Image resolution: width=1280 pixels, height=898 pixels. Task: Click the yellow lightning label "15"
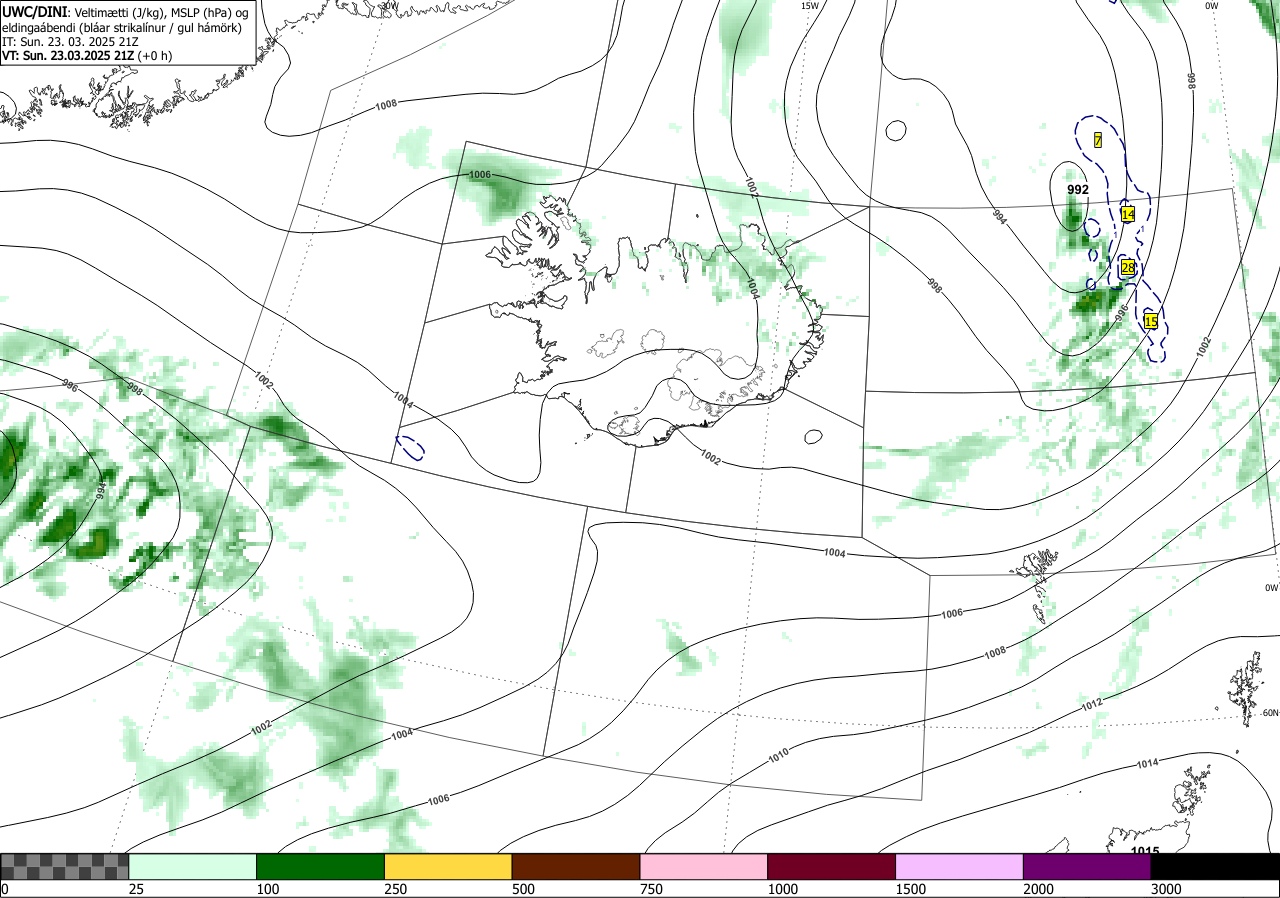tap(1151, 321)
